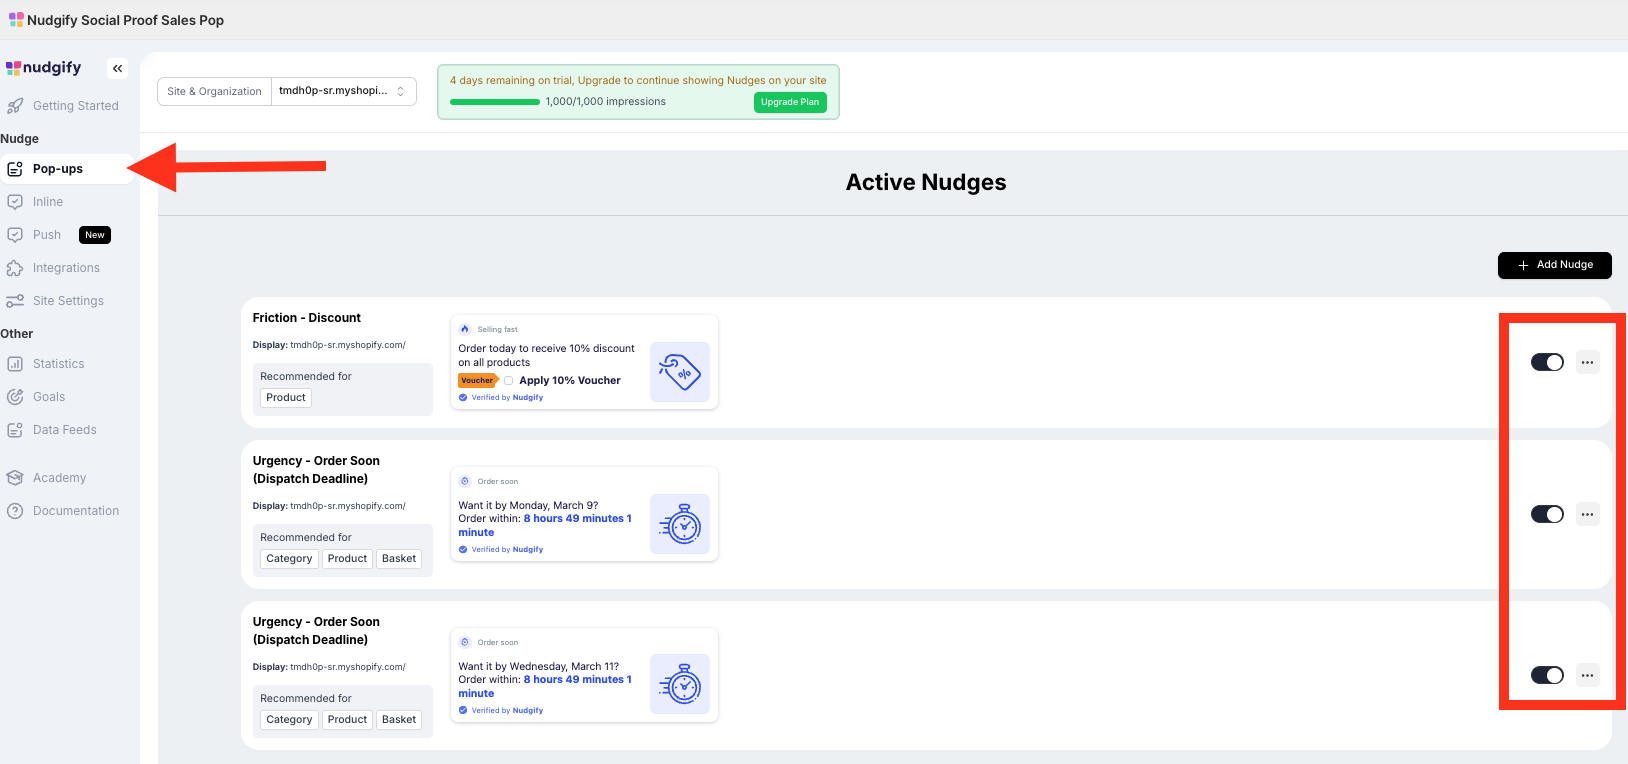Click the orange Voucher tag
The width and height of the screenshot is (1628, 764).
pyautogui.click(x=478, y=381)
